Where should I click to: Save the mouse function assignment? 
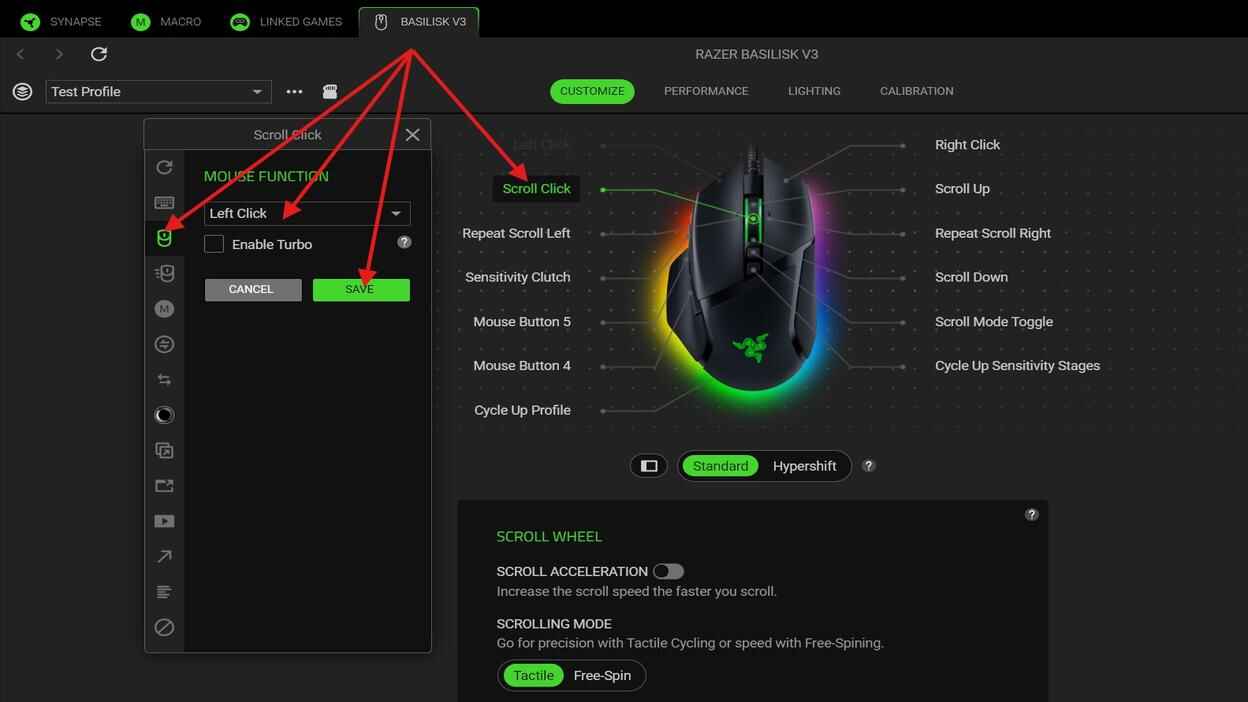[361, 289]
